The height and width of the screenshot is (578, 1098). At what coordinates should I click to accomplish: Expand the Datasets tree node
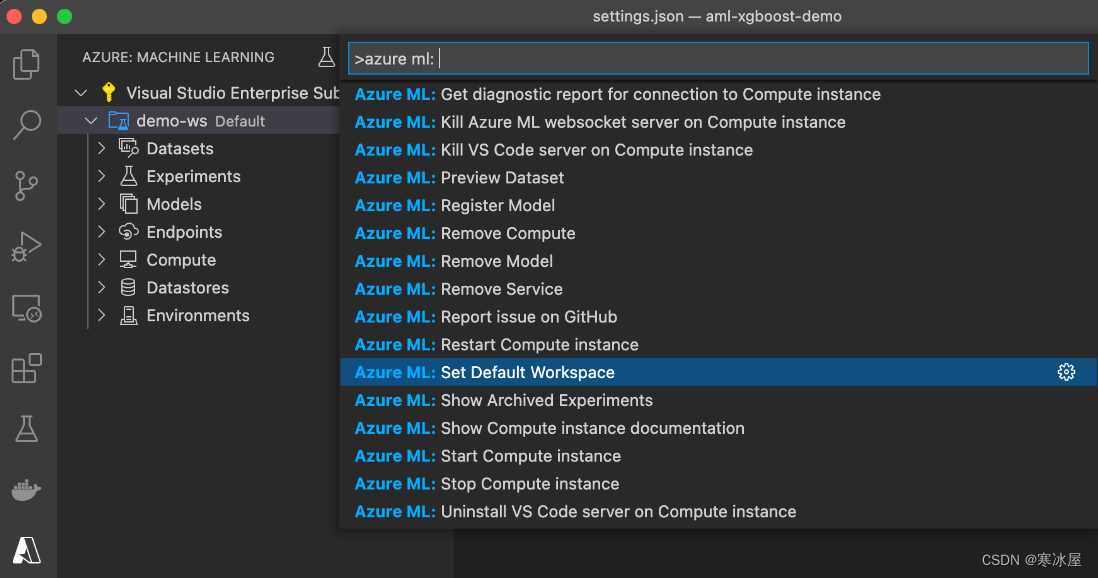click(x=101, y=149)
